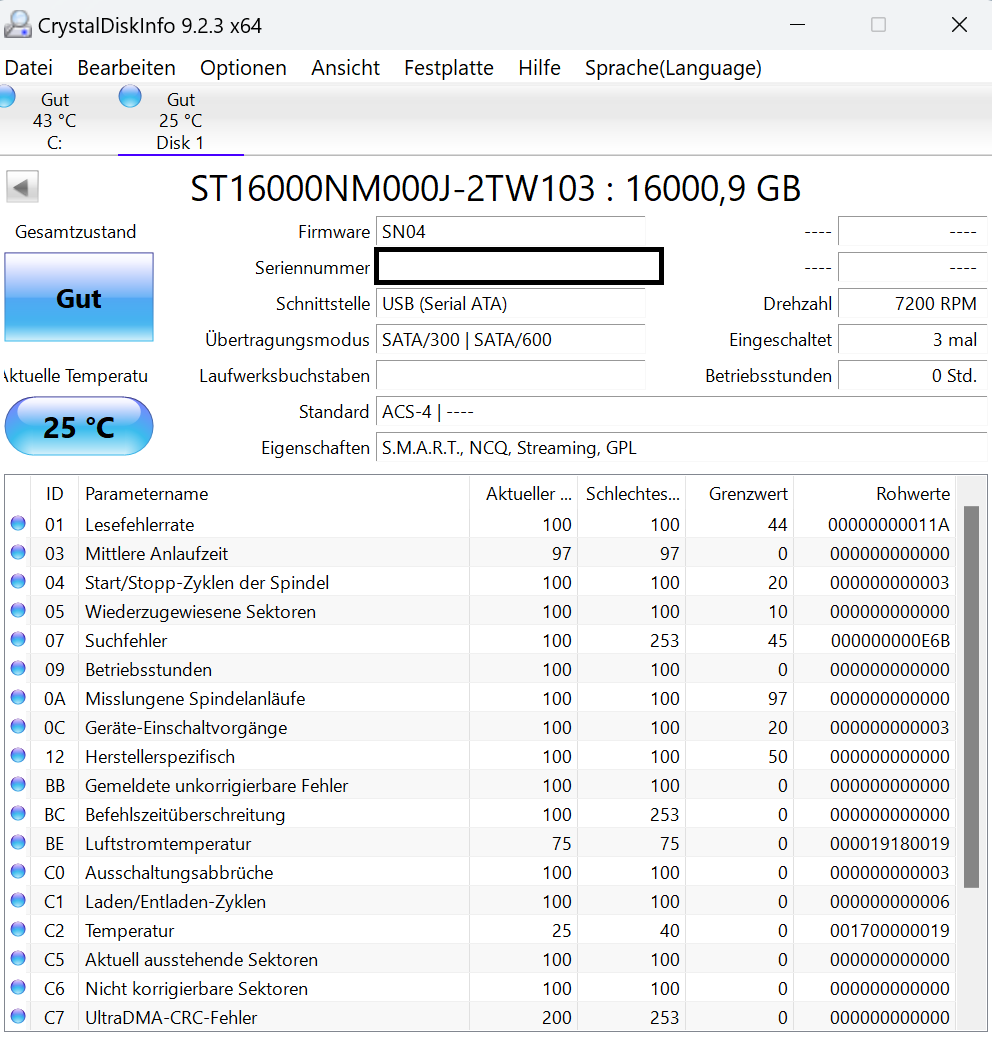Click the Firmware field showing SN04

(x=511, y=231)
